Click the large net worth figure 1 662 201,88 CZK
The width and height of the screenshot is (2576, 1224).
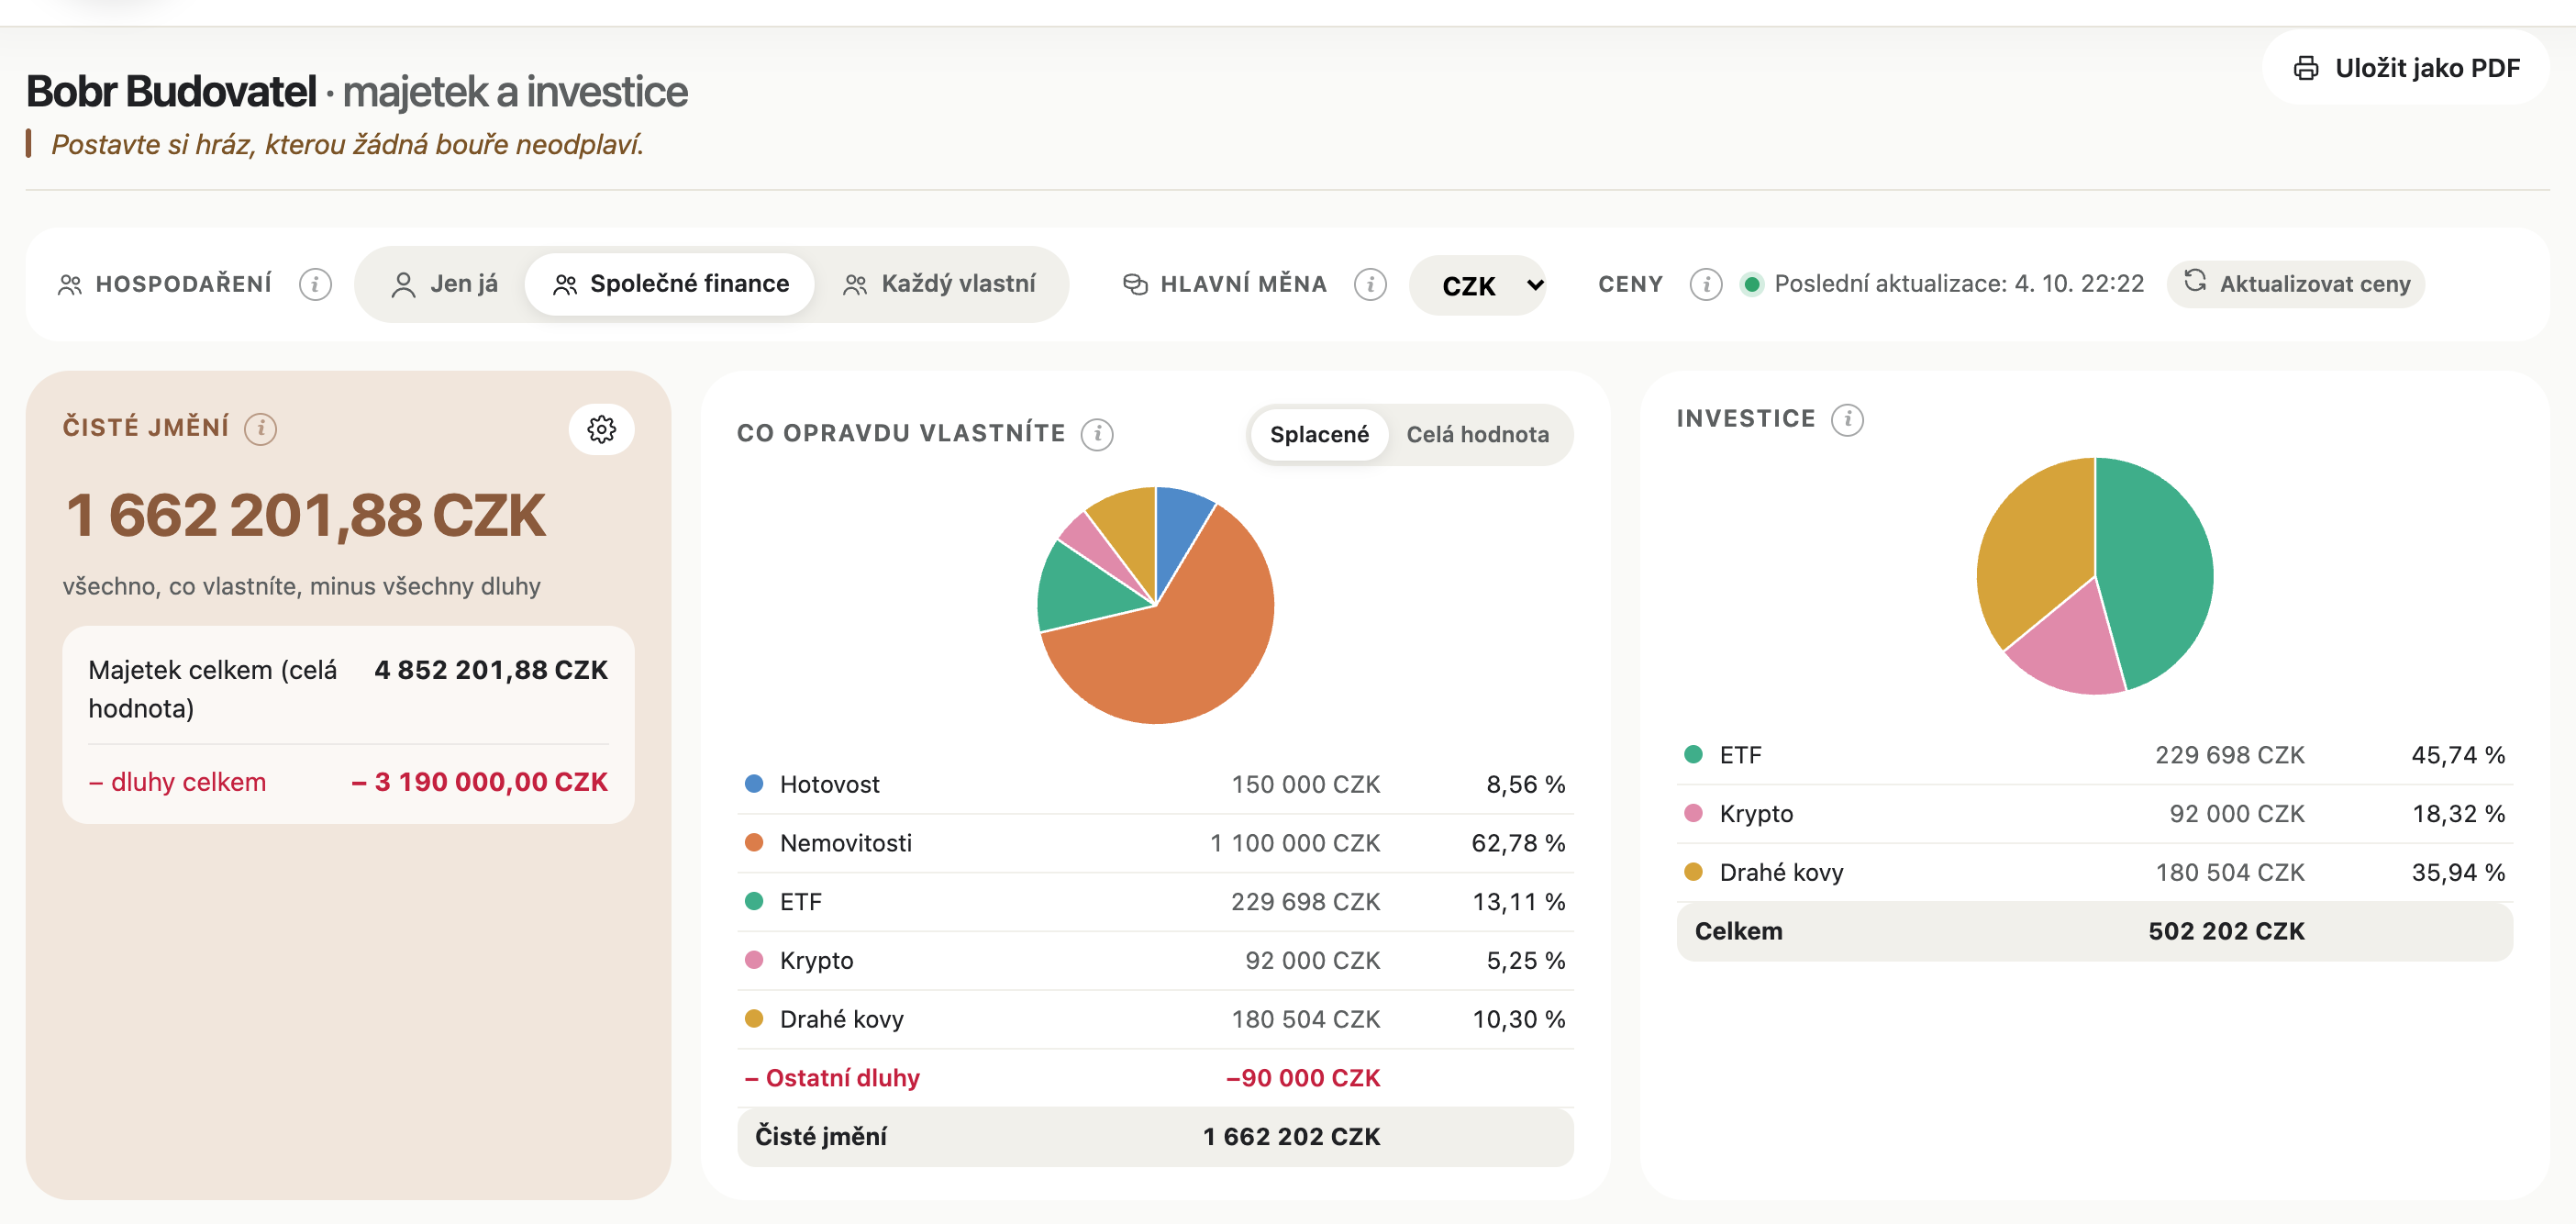[305, 516]
